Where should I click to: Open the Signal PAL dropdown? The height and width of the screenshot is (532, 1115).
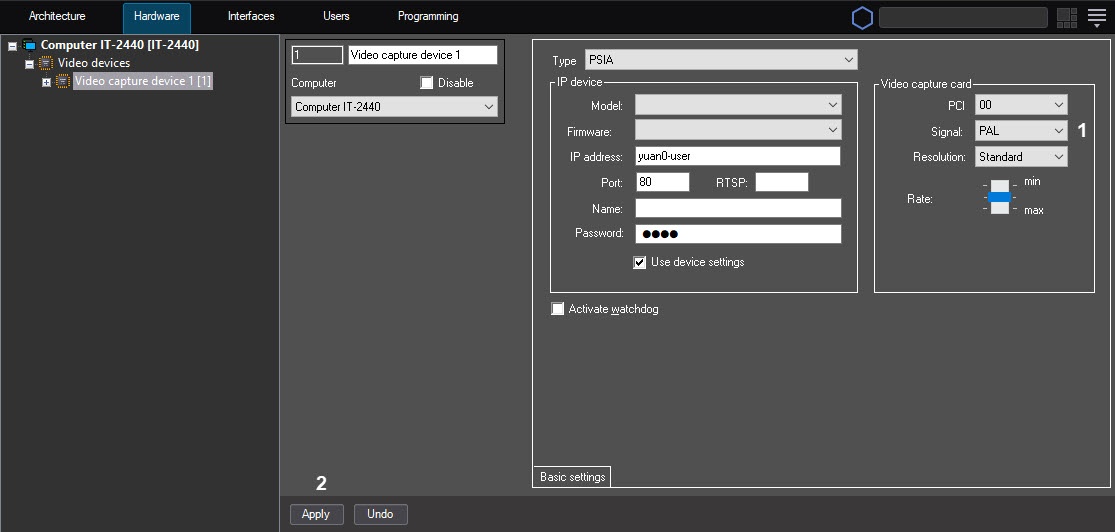[x=1020, y=131]
